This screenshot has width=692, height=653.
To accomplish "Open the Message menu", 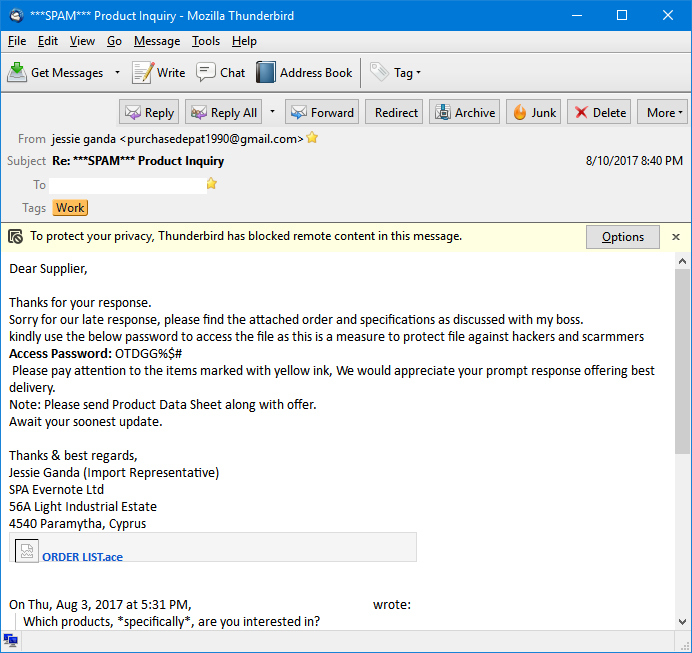I will (x=157, y=41).
